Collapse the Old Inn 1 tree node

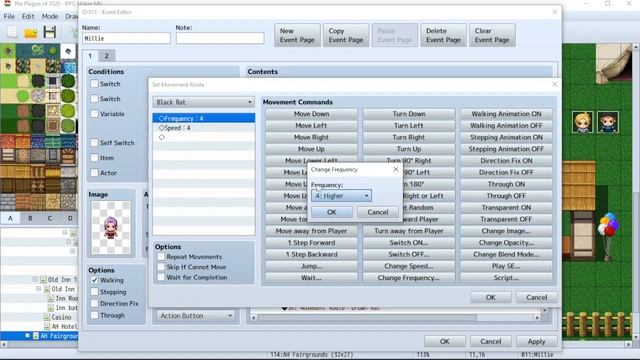[35, 280]
